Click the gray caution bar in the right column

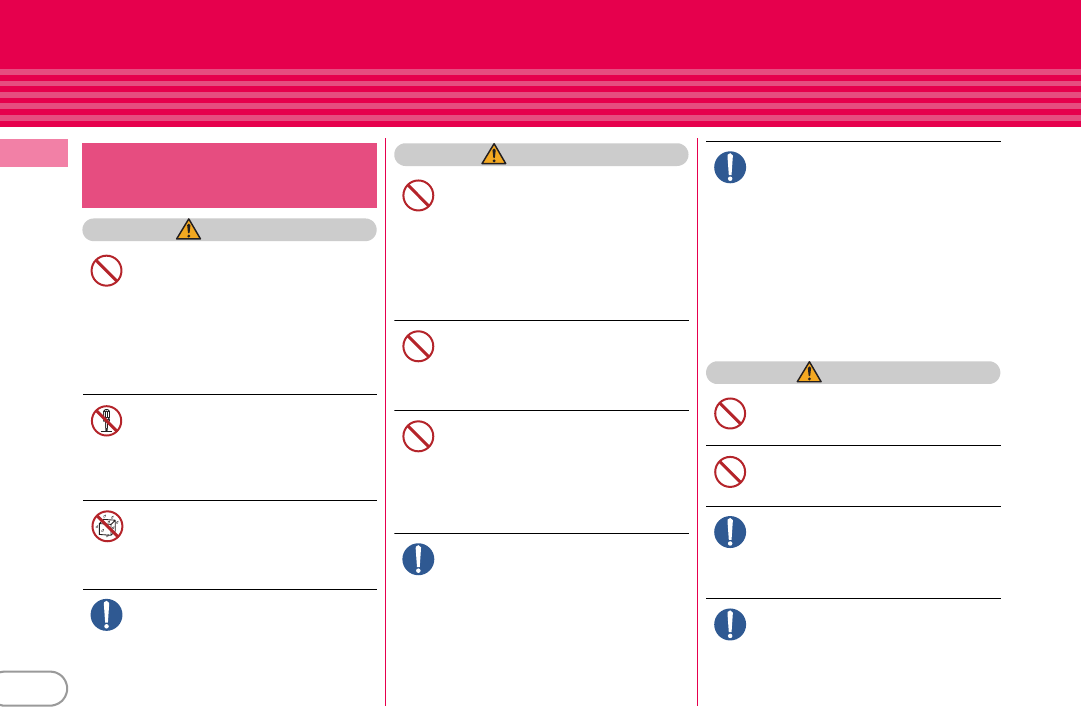pos(853,372)
